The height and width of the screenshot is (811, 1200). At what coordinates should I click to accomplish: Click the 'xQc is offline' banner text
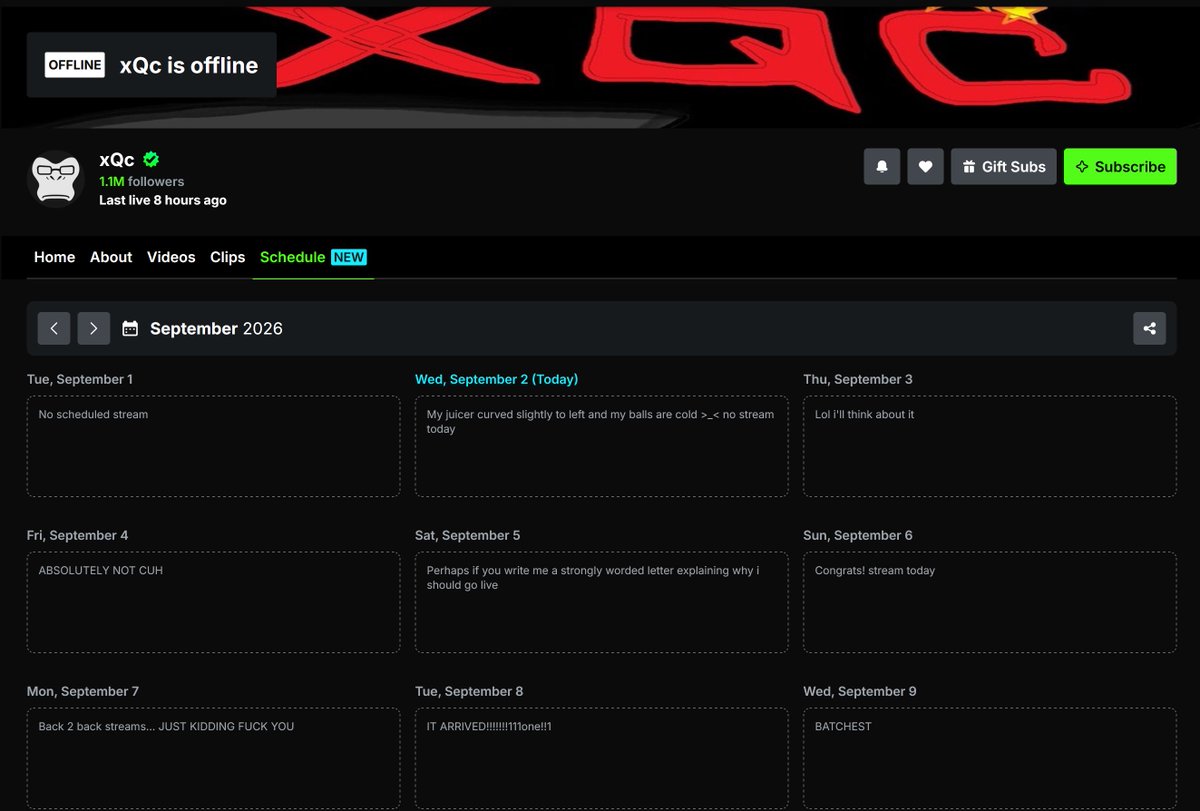pos(189,65)
